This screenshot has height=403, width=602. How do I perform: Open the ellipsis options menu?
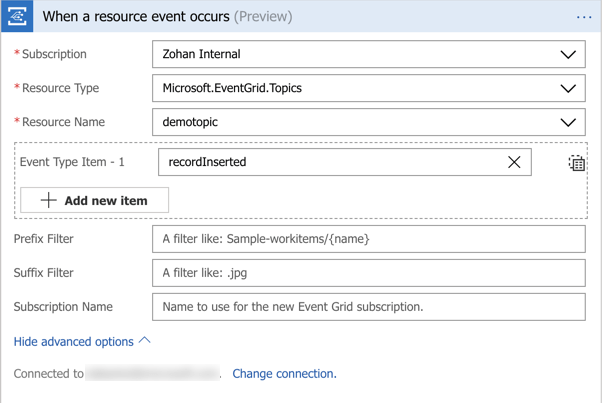[x=584, y=17]
